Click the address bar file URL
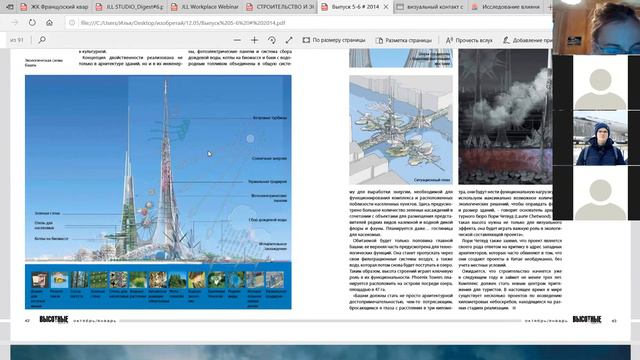Screen dimensions: 640x360 pos(183,23)
